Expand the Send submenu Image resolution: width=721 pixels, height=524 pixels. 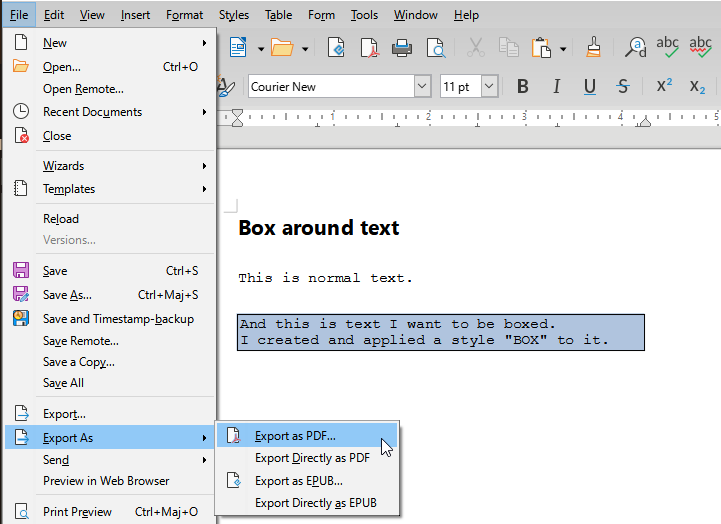(110, 460)
